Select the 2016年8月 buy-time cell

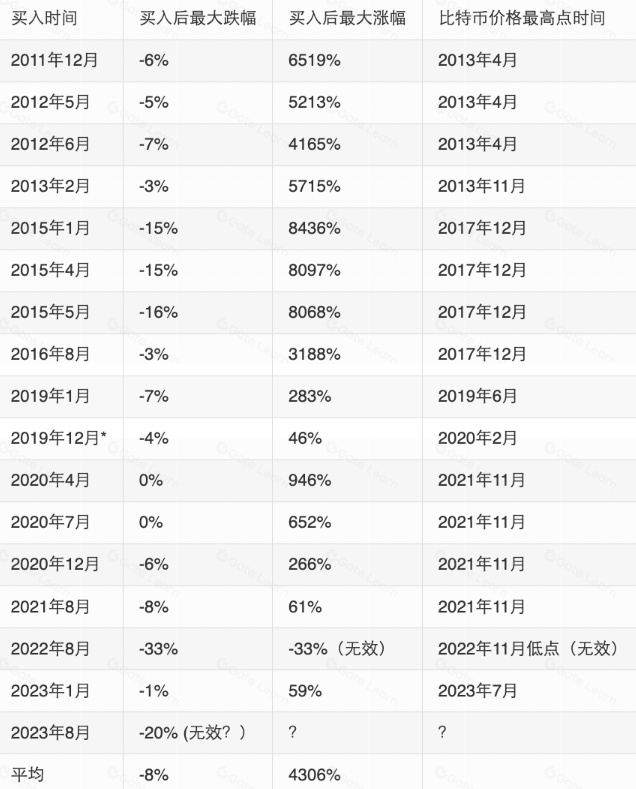click(x=50, y=354)
